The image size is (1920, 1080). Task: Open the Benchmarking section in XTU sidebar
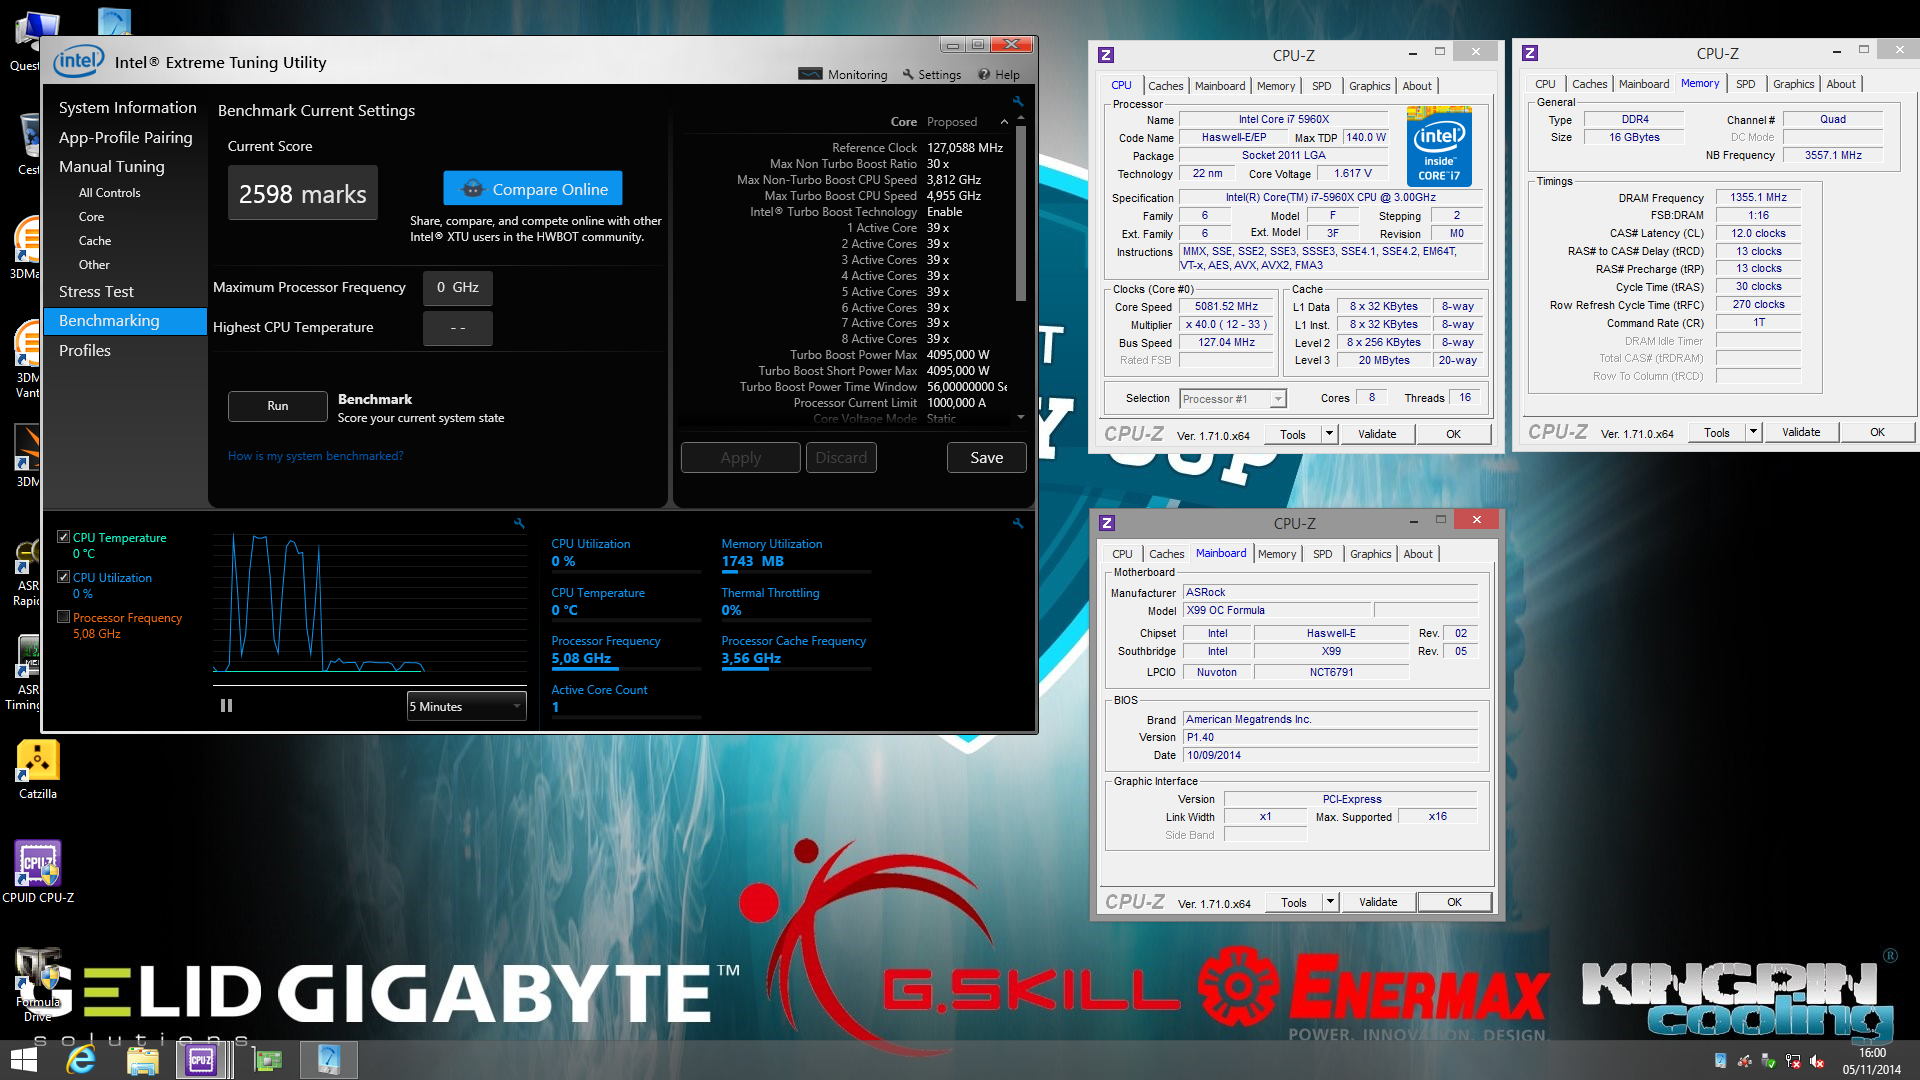pyautogui.click(x=125, y=321)
